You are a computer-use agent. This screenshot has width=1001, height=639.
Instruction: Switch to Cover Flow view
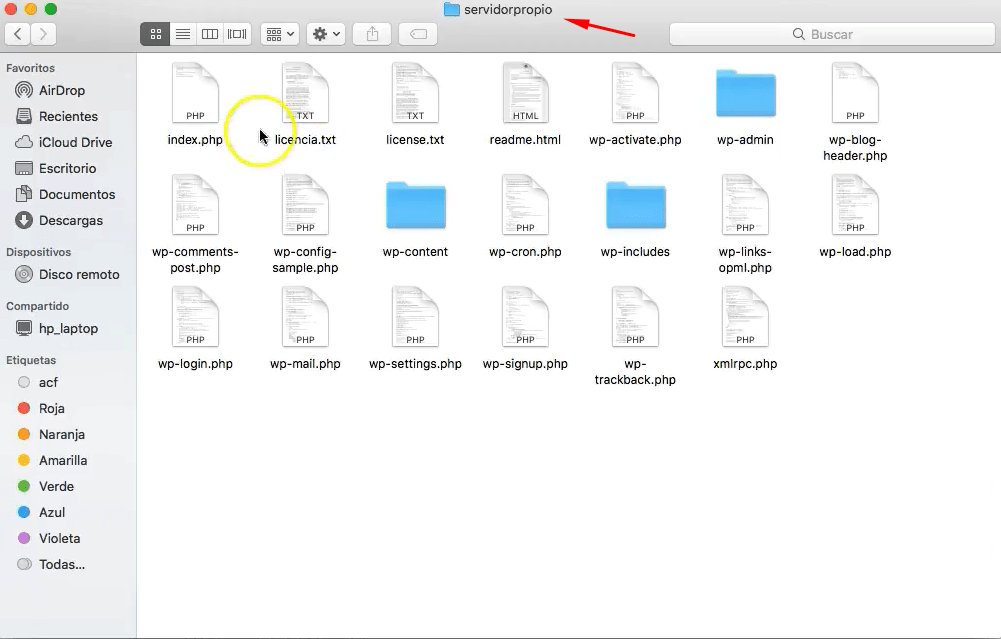237,34
